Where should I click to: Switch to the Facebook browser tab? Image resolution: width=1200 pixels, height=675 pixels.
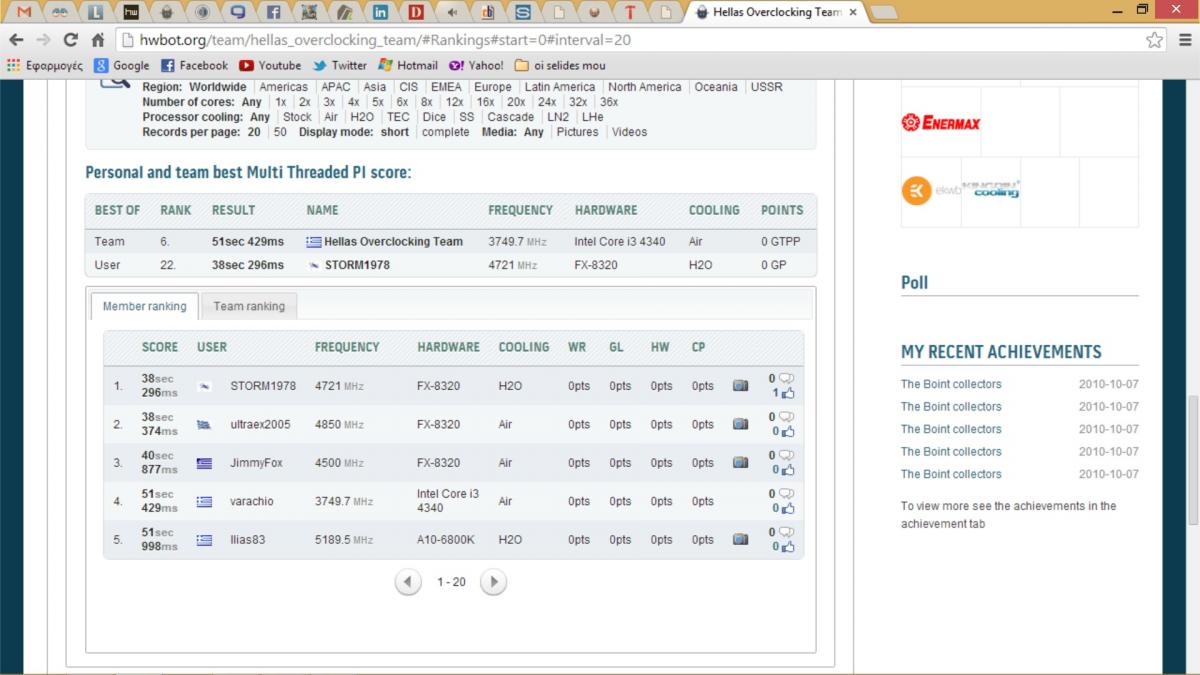pos(272,13)
